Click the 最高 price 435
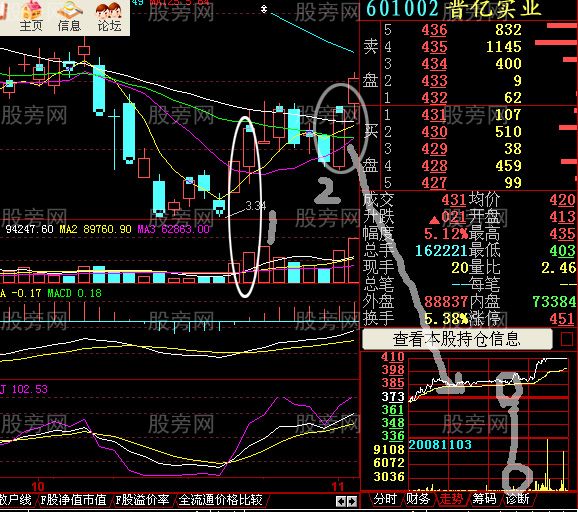578x512 pixels. [x=563, y=234]
